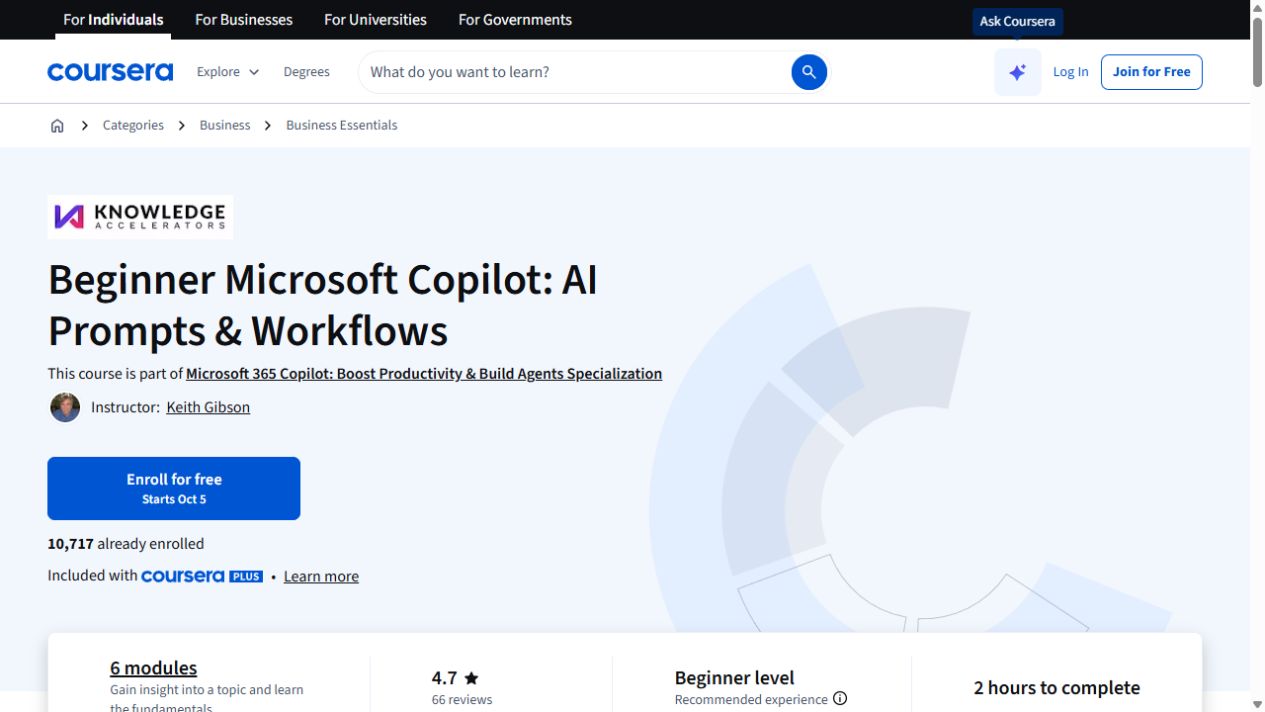
Task: Click the scrollbar up arrow
Action: point(1257,7)
